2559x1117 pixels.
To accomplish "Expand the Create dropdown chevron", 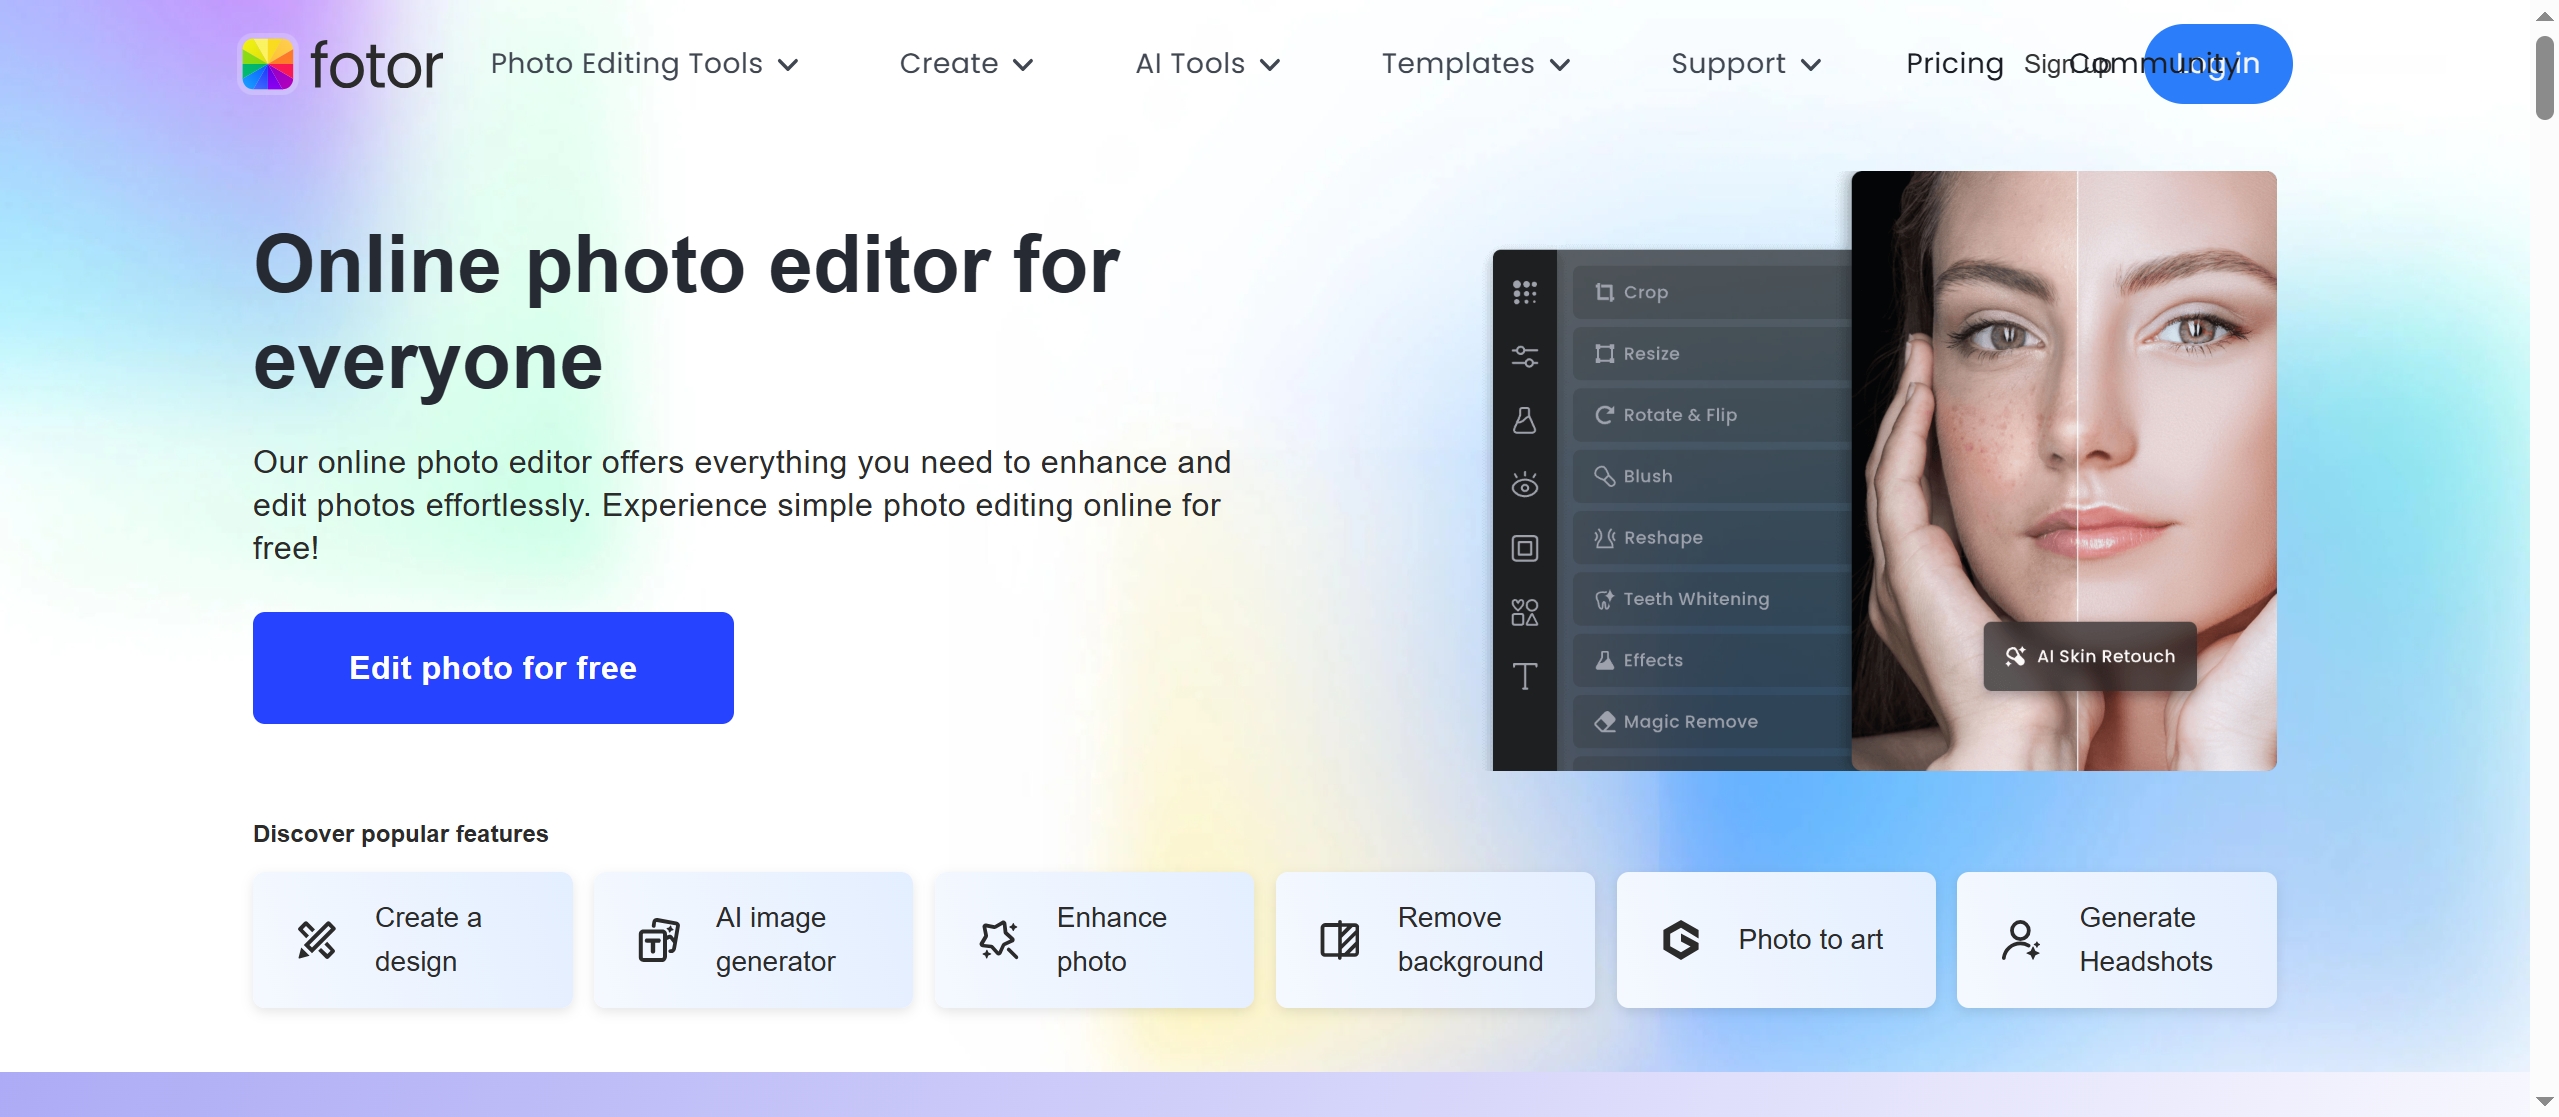I will (x=1022, y=65).
